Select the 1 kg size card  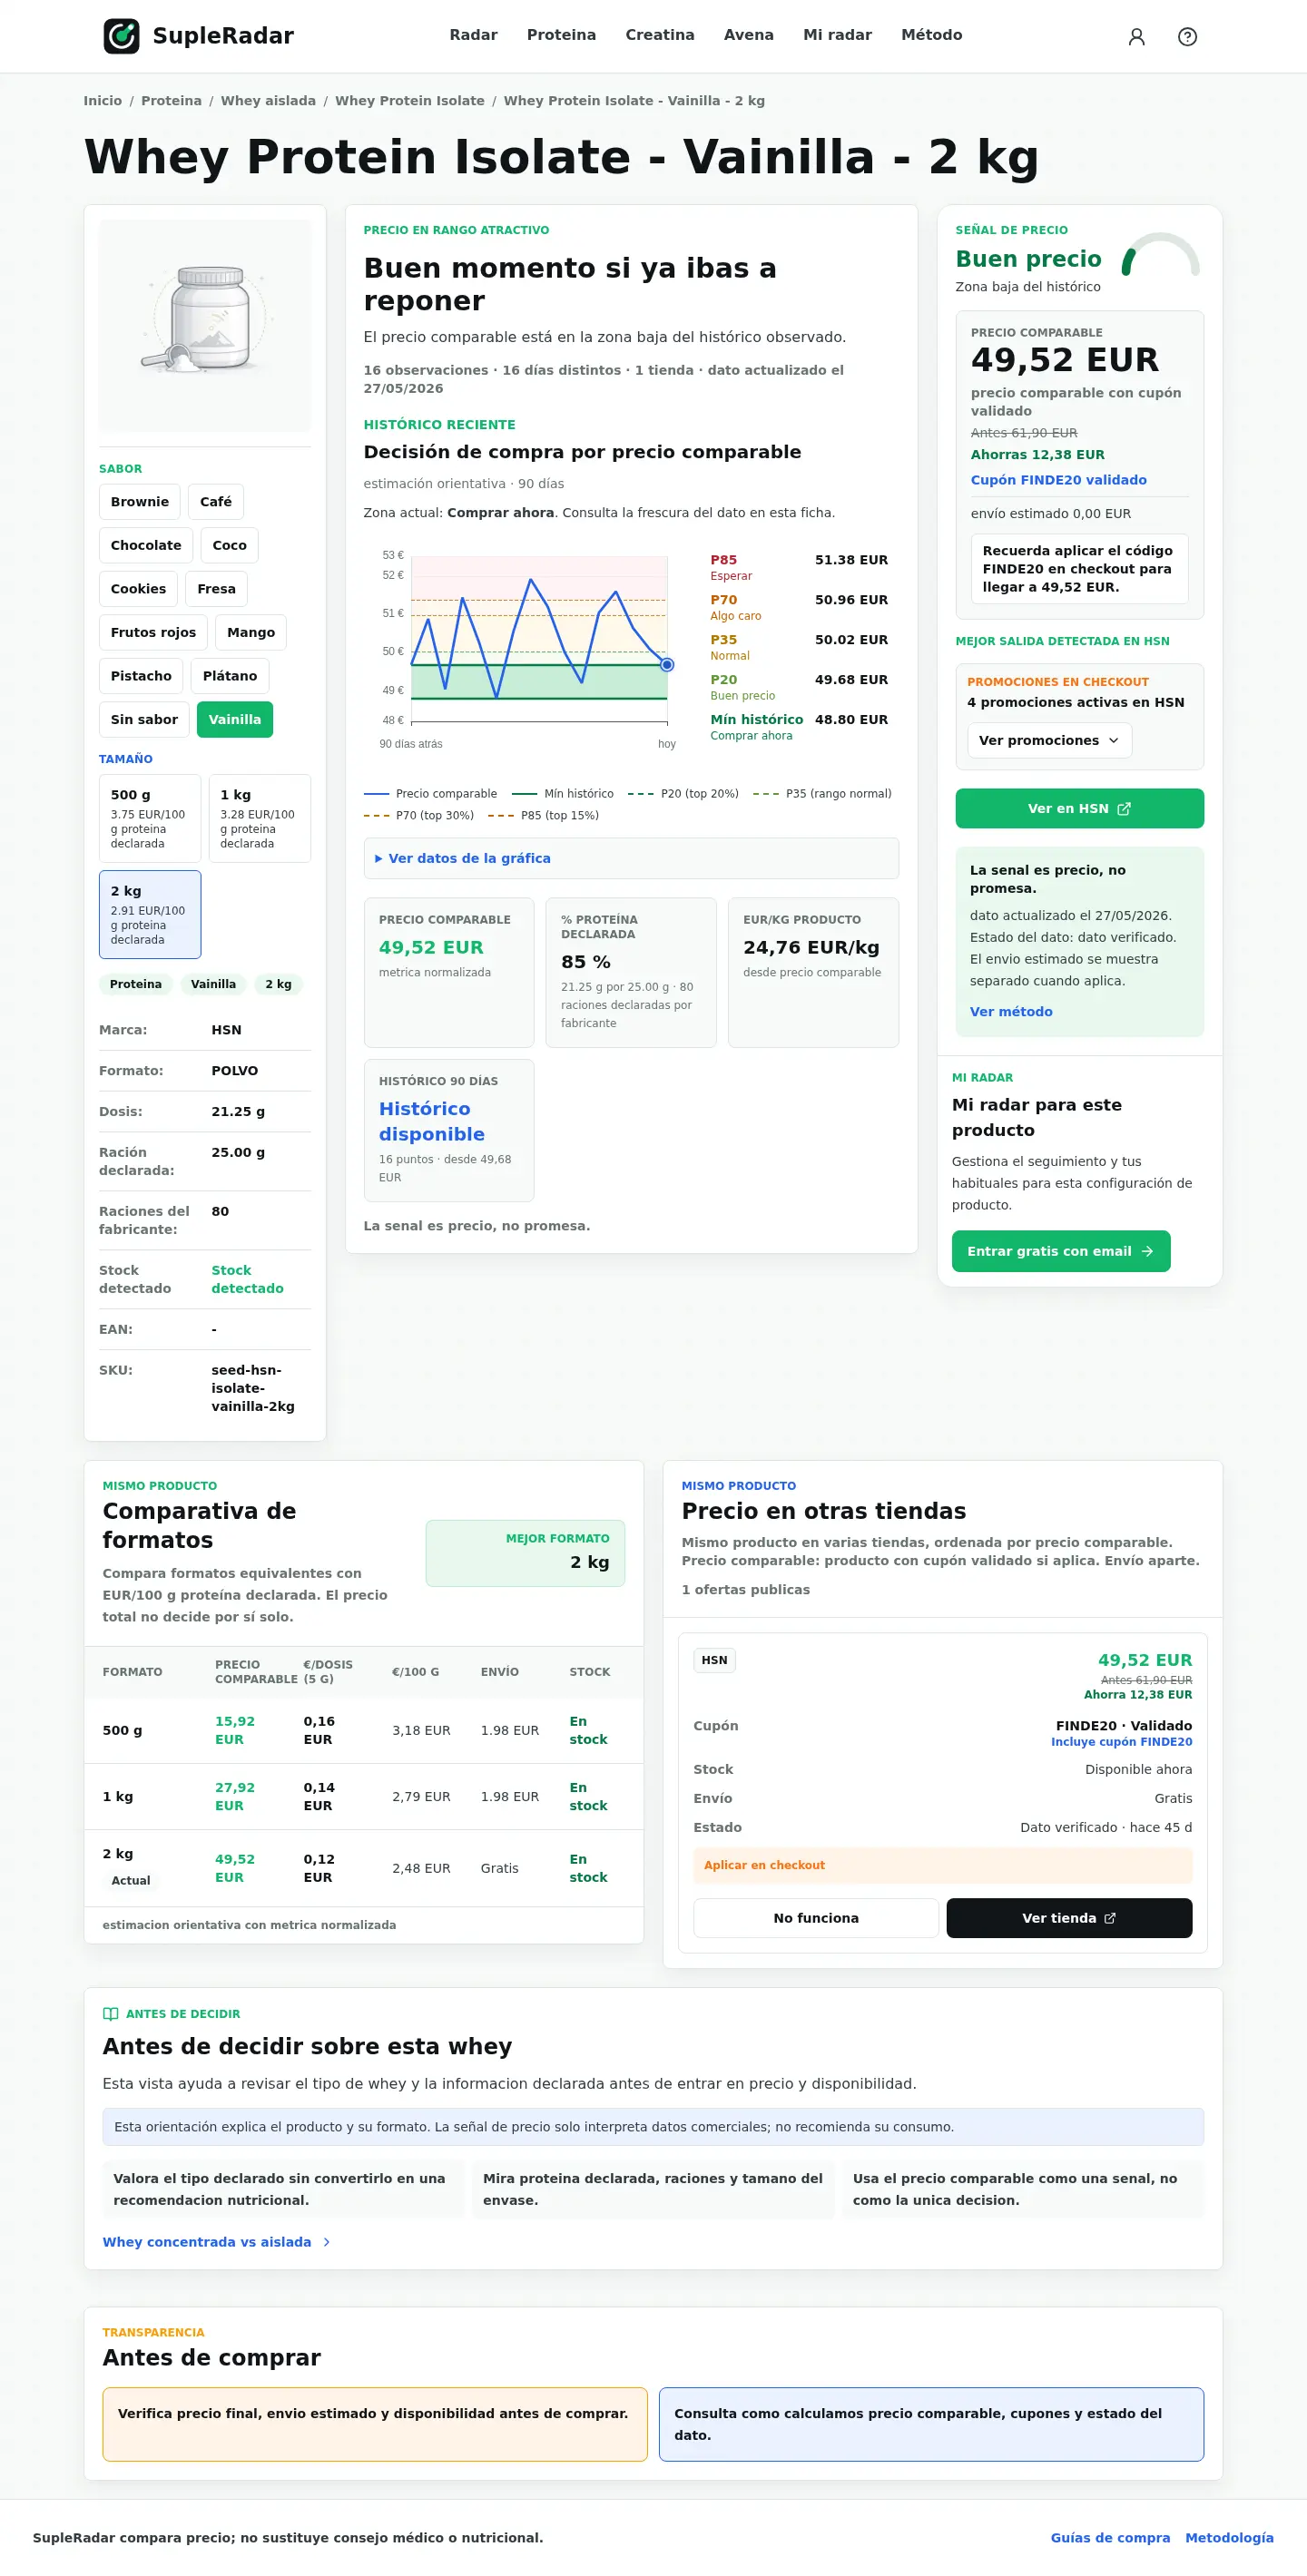pyautogui.click(x=259, y=818)
